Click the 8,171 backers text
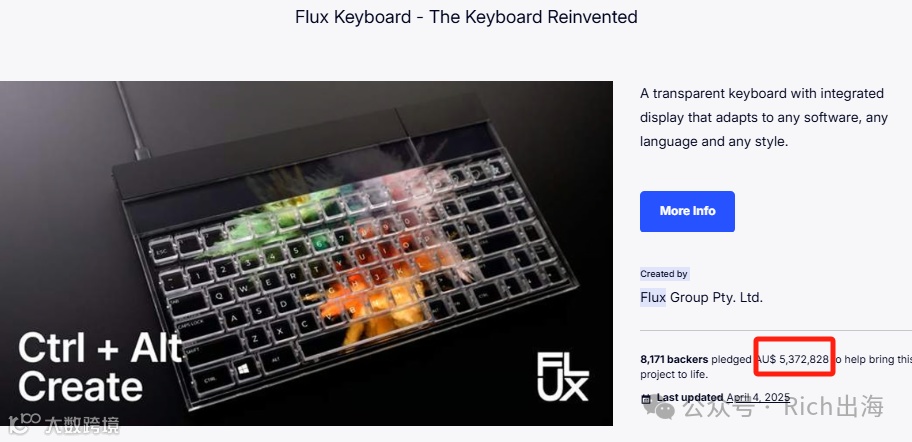 (x=674, y=359)
